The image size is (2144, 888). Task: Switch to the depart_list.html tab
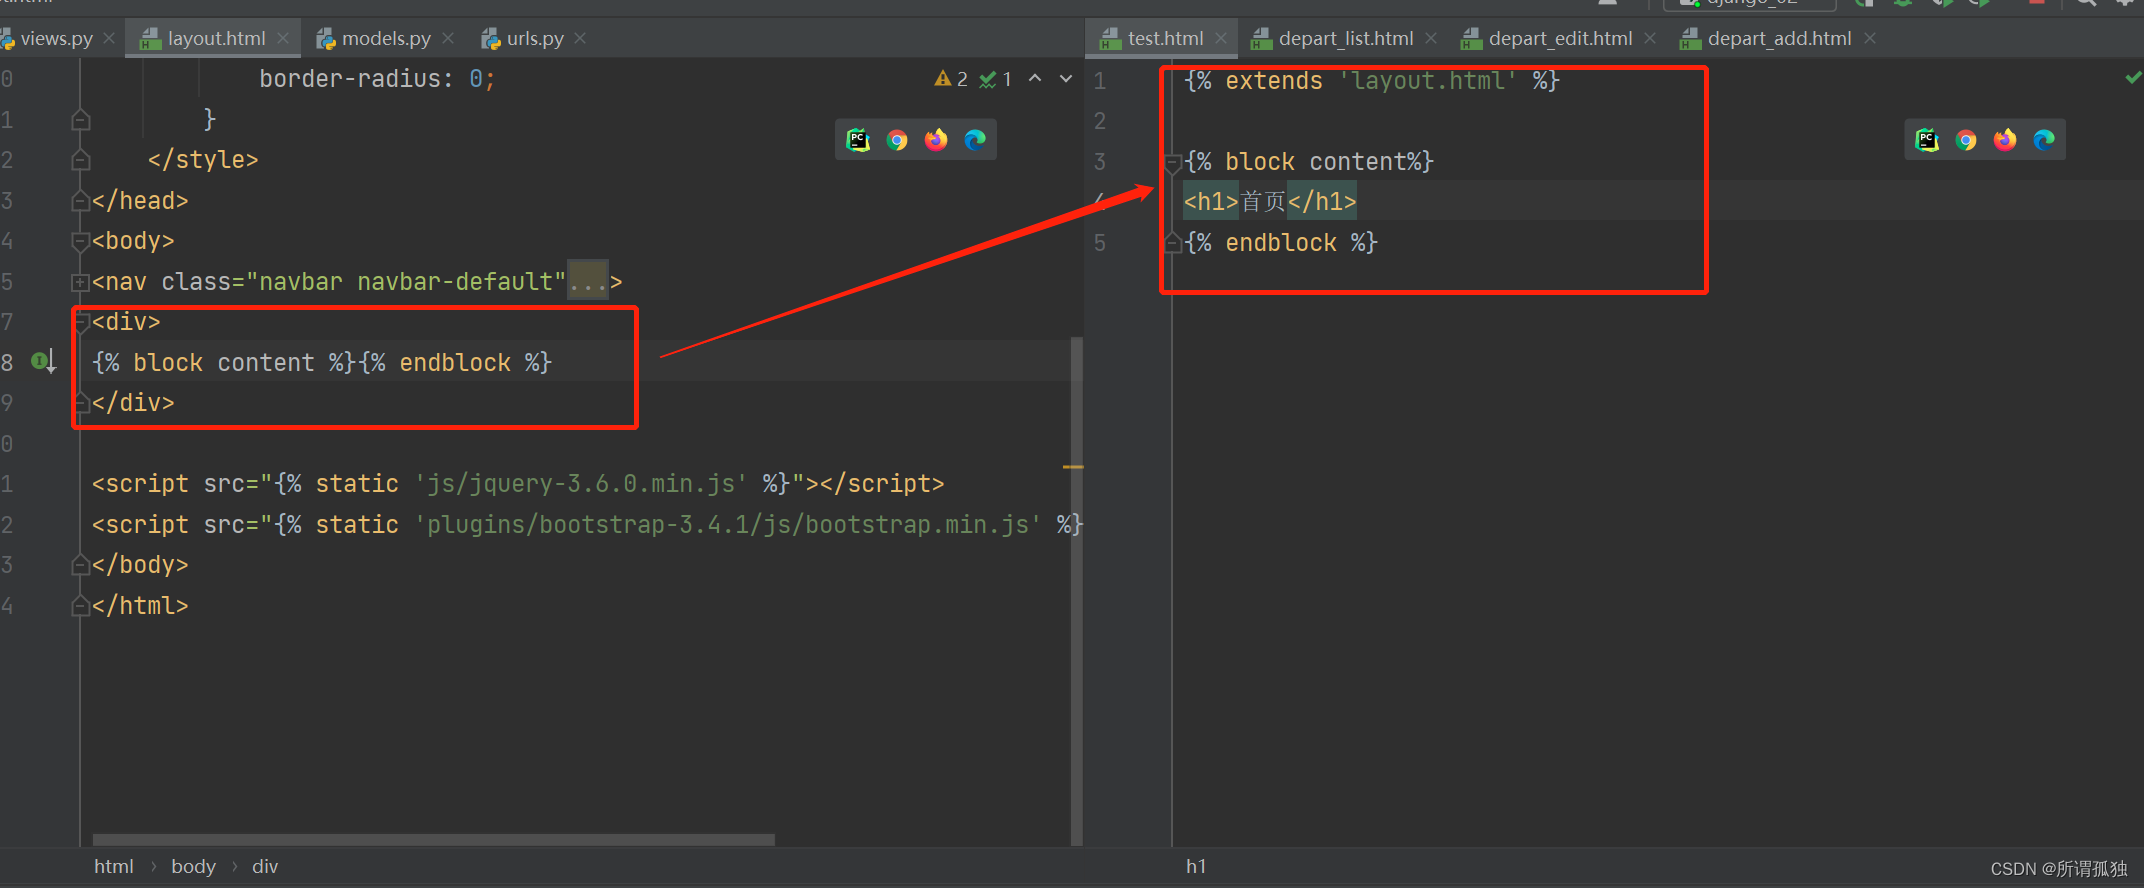[1346, 38]
